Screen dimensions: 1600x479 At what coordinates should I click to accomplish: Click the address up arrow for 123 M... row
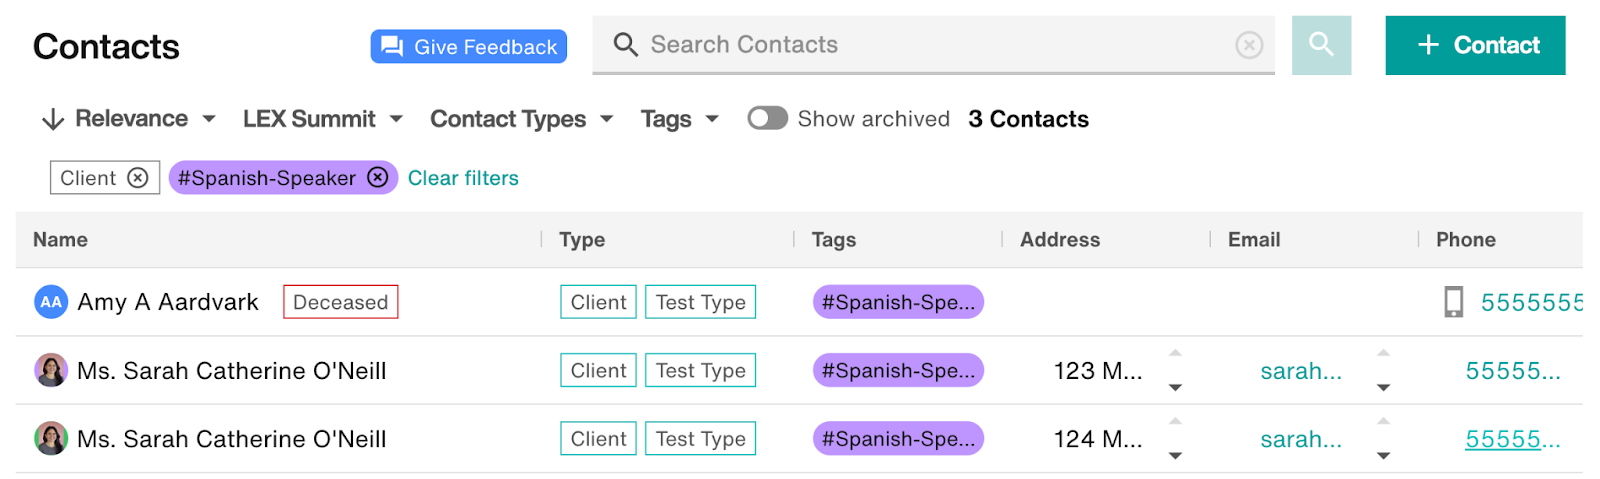1176,353
